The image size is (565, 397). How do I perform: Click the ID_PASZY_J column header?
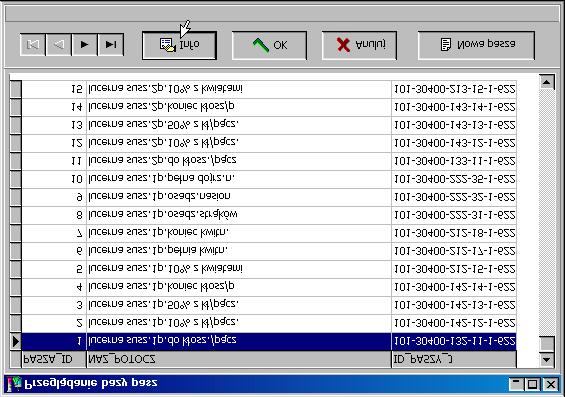click(x=454, y=359)
